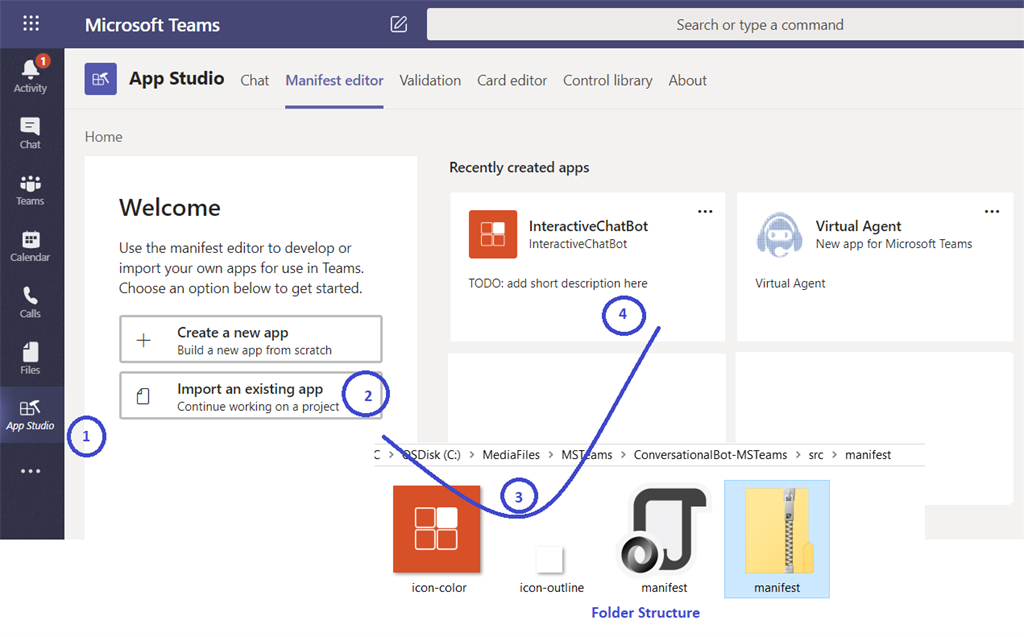Select the manifest zip archive
The height and width of the screenshot is (637, 1024).
pos(777,539)
